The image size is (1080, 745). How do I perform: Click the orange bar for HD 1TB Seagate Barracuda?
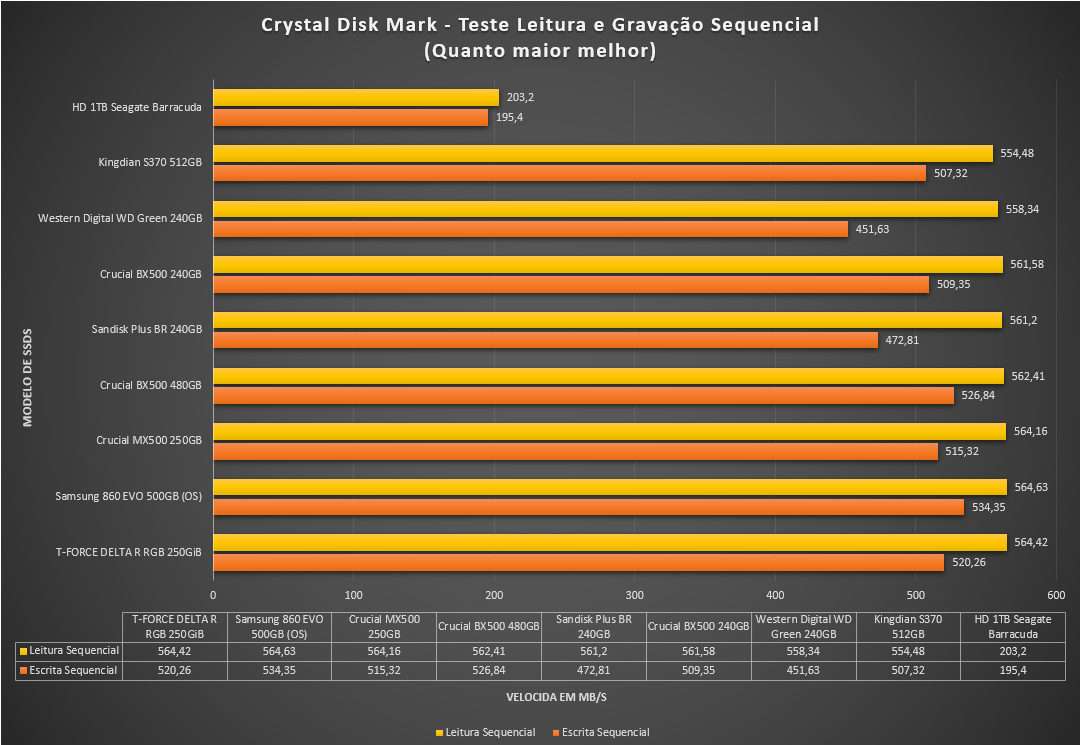350,117
